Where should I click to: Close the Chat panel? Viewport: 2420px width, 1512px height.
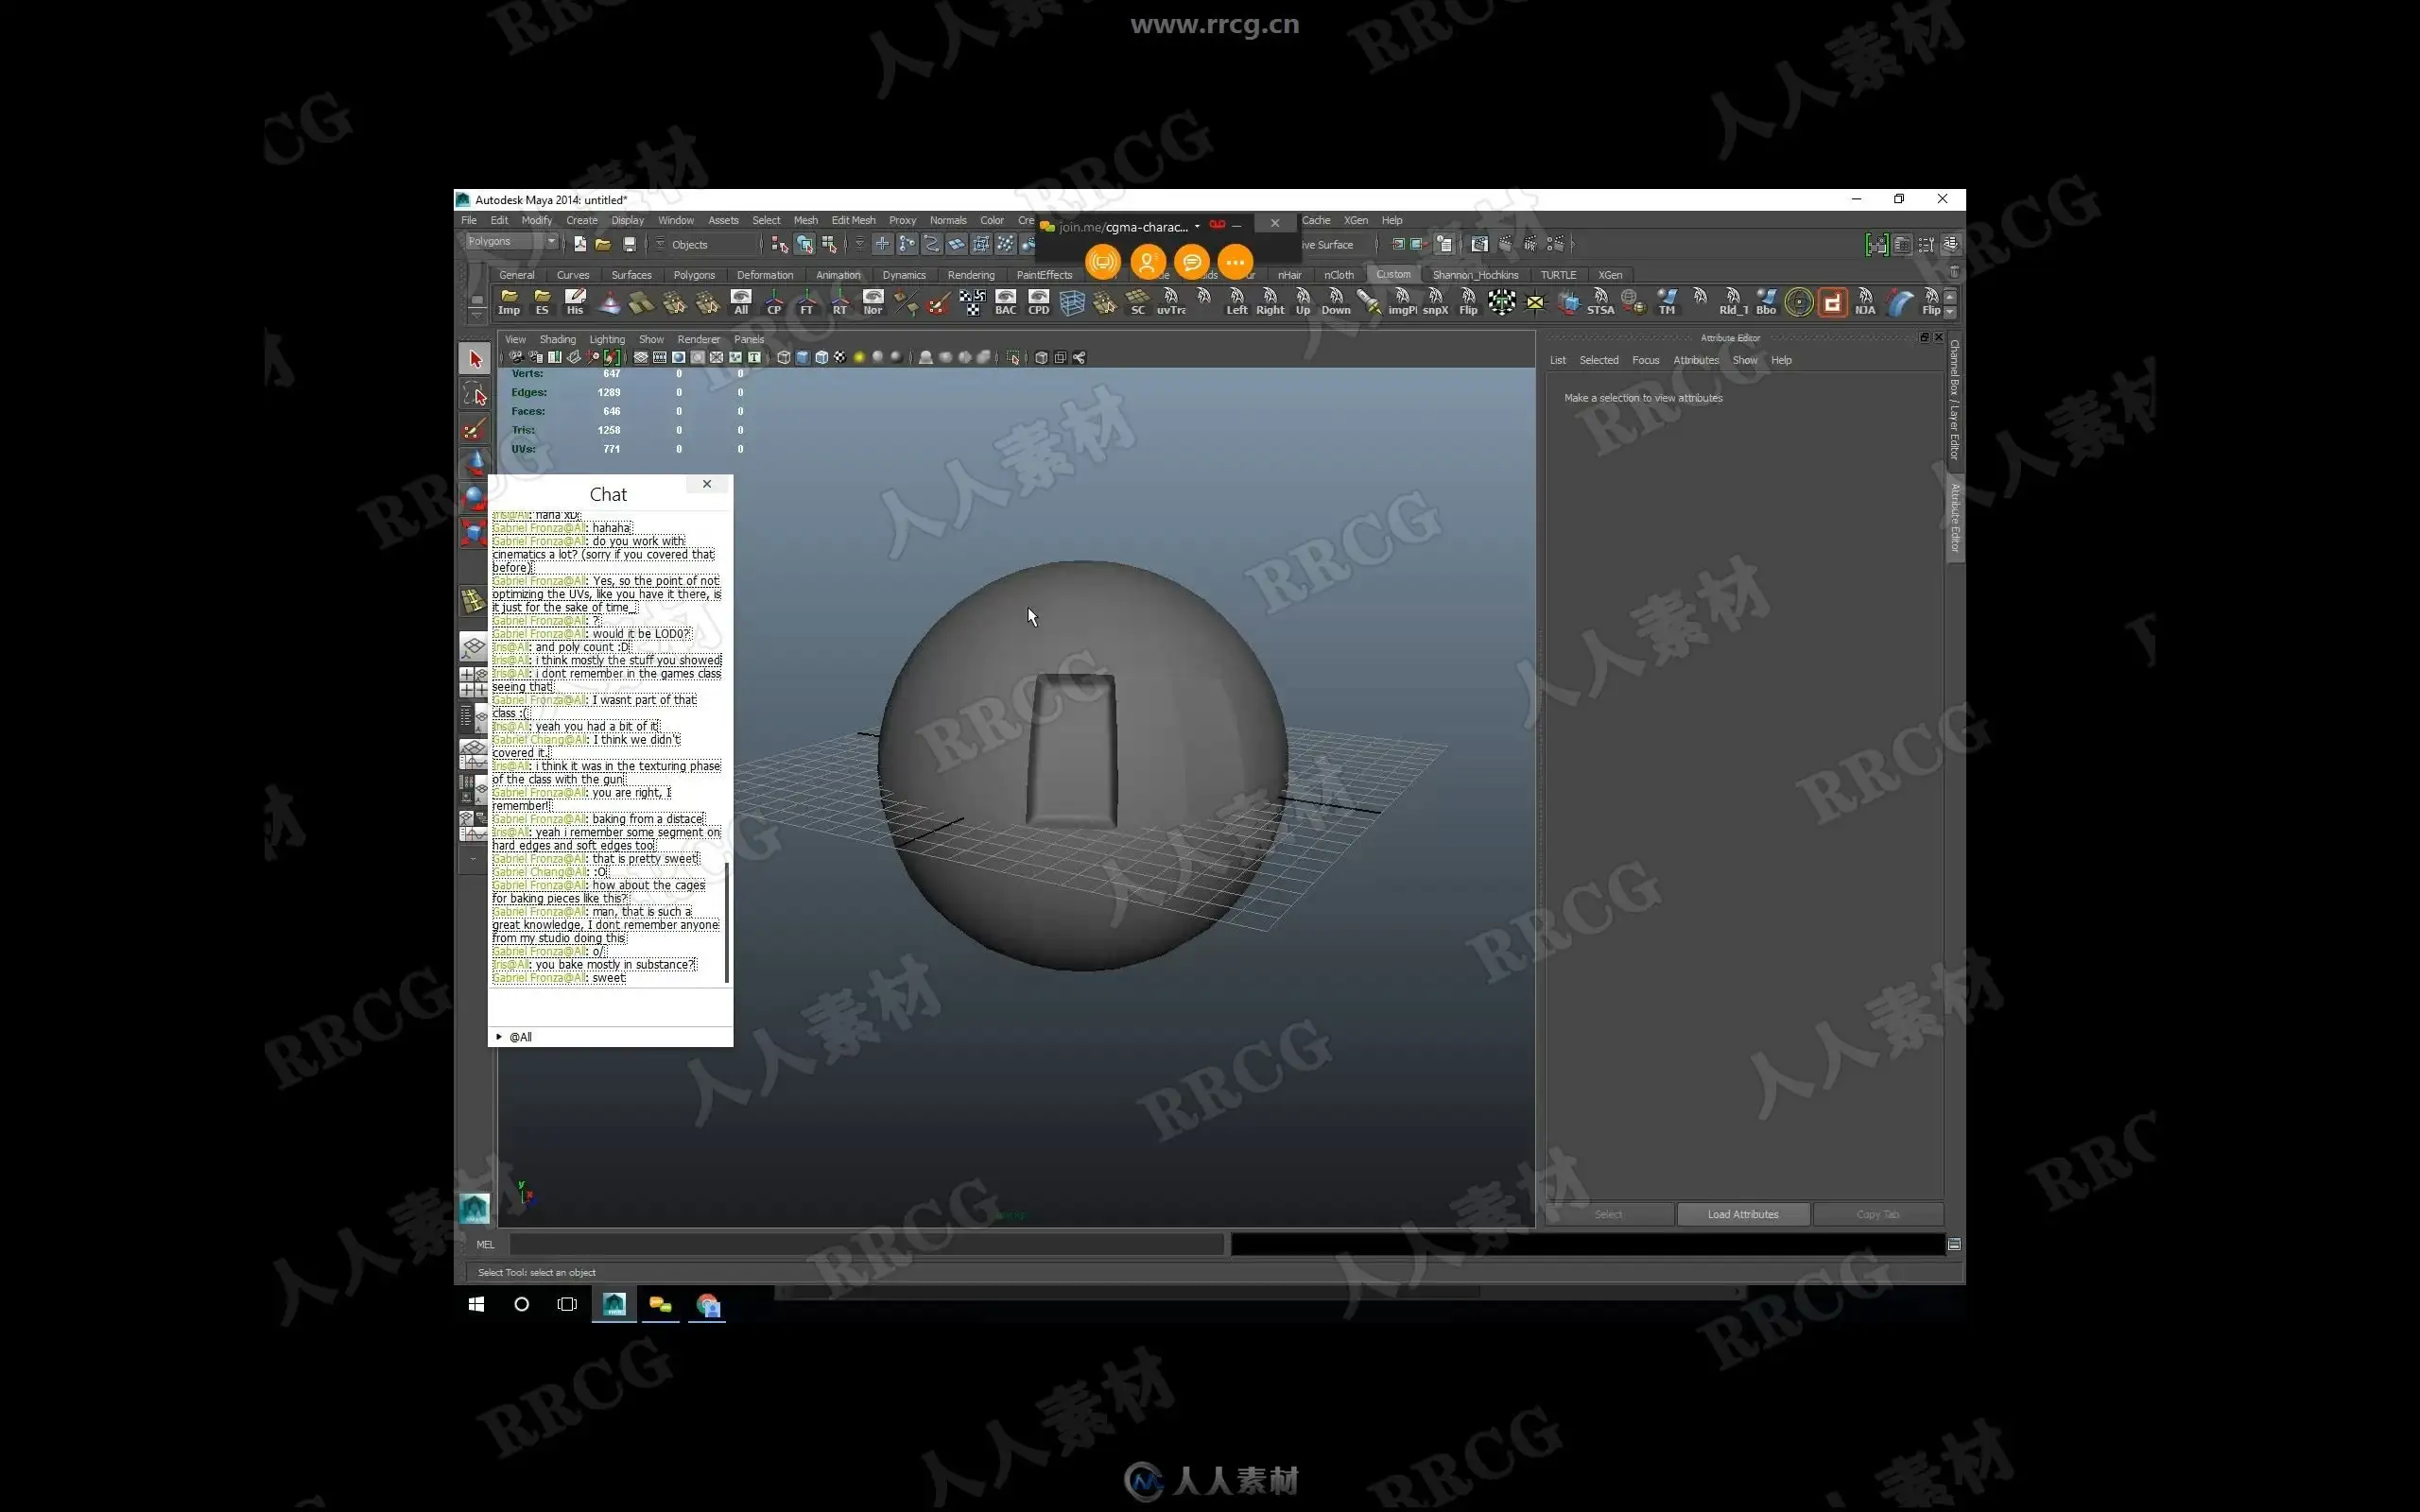tap(707, 484)
